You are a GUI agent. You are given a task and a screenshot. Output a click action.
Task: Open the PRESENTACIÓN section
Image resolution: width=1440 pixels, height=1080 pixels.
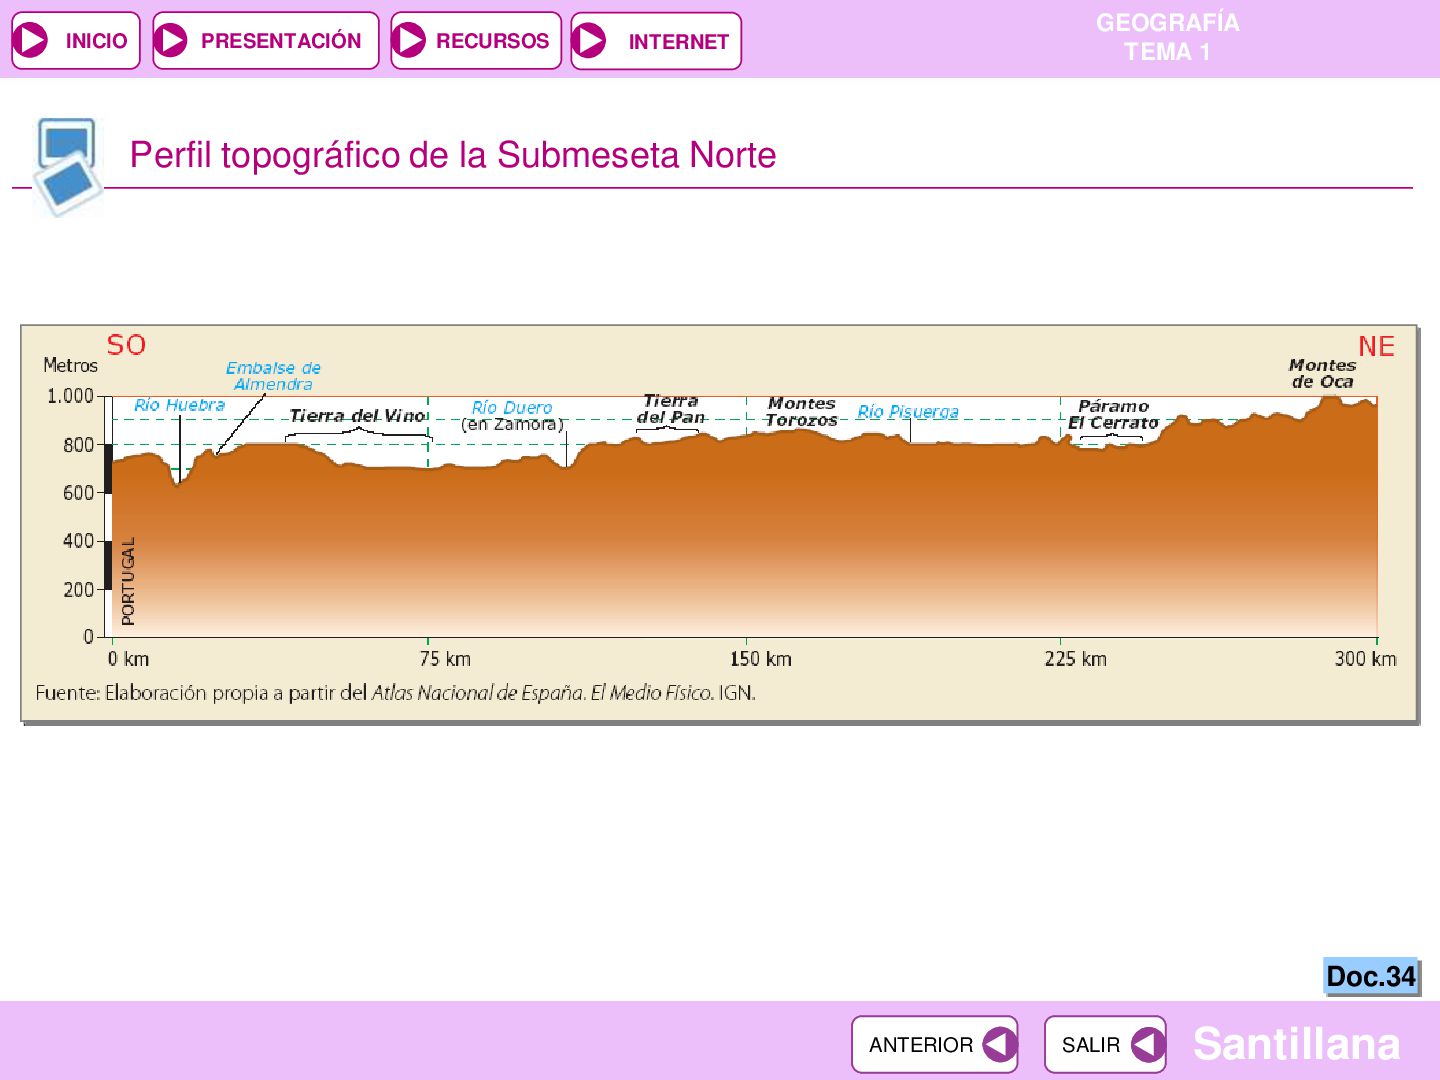point(266,41)
